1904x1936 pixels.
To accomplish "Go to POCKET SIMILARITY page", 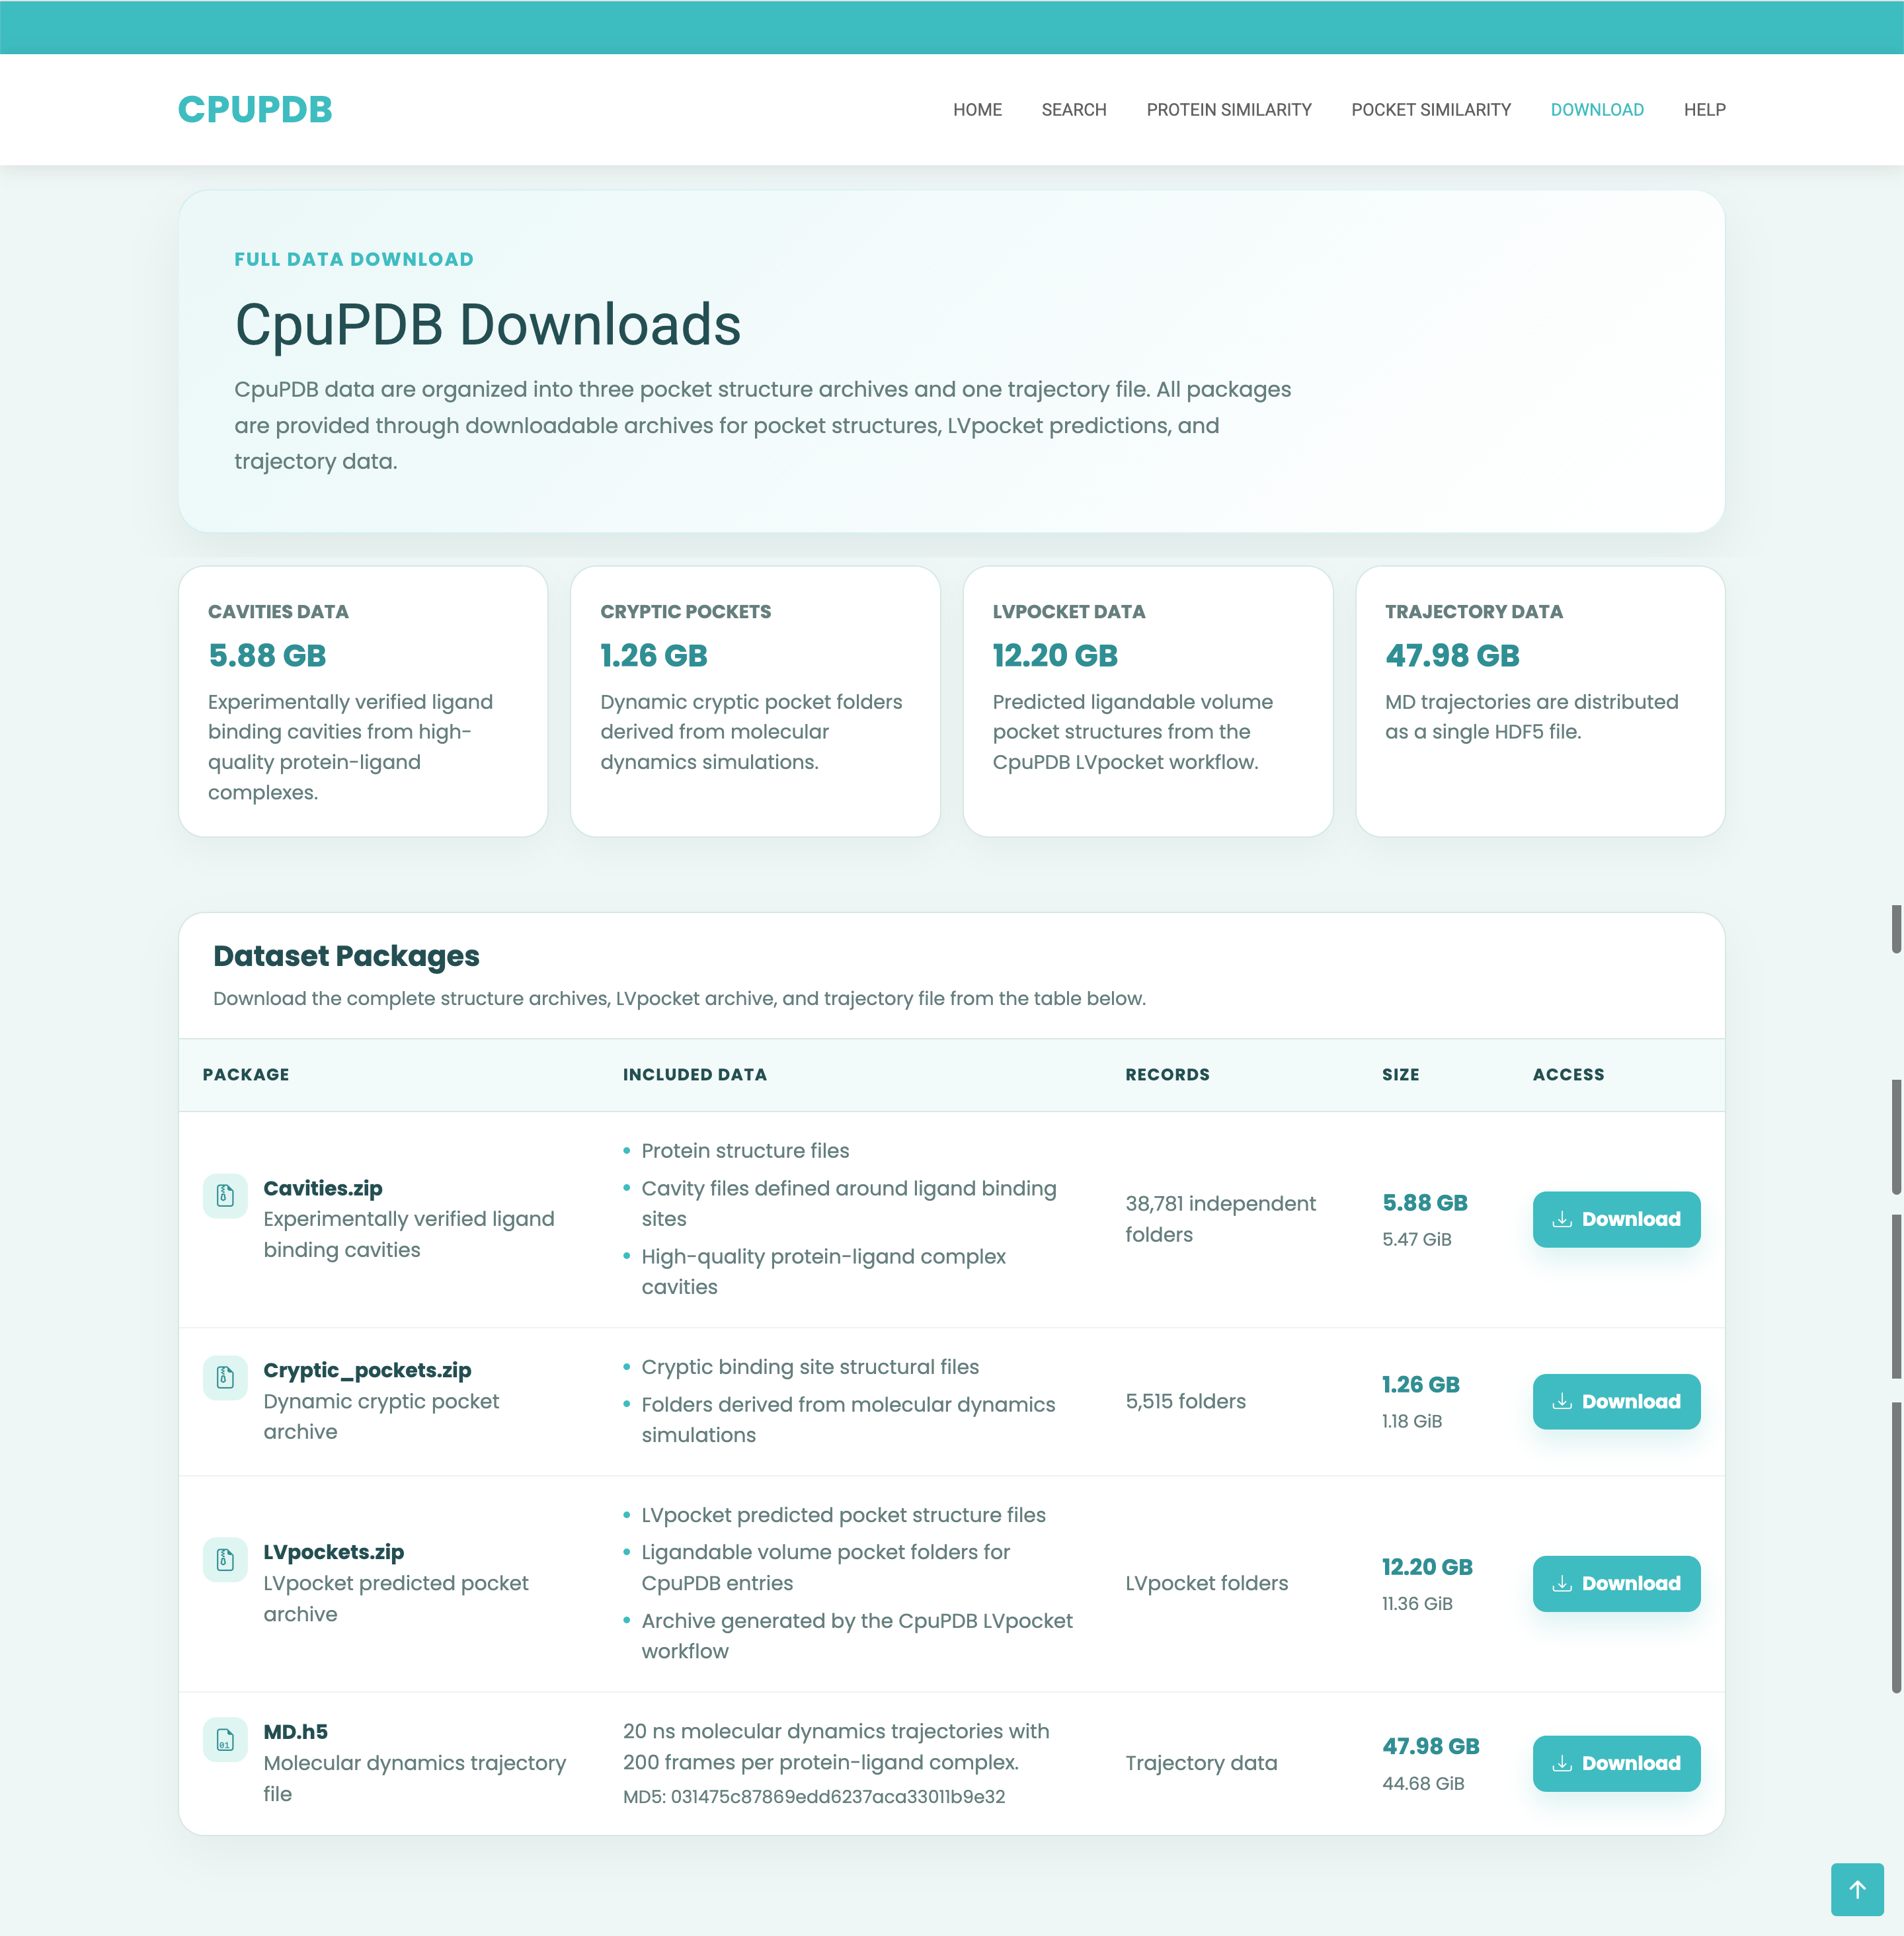I will point(1430,110).
